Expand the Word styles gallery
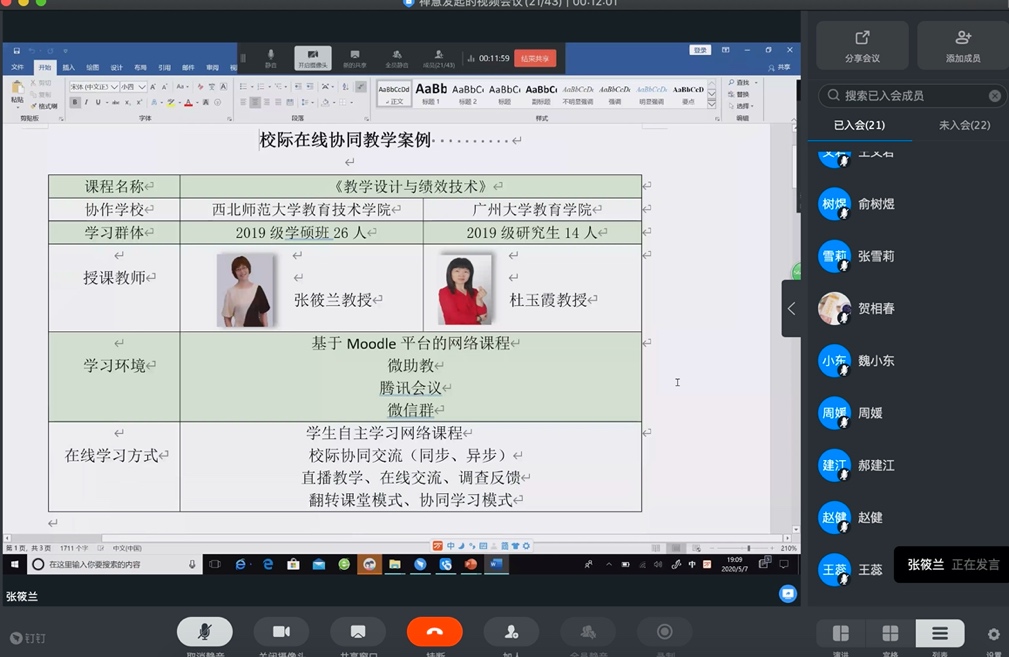This screenshot has width=1009, height=657. pos(712,102)
